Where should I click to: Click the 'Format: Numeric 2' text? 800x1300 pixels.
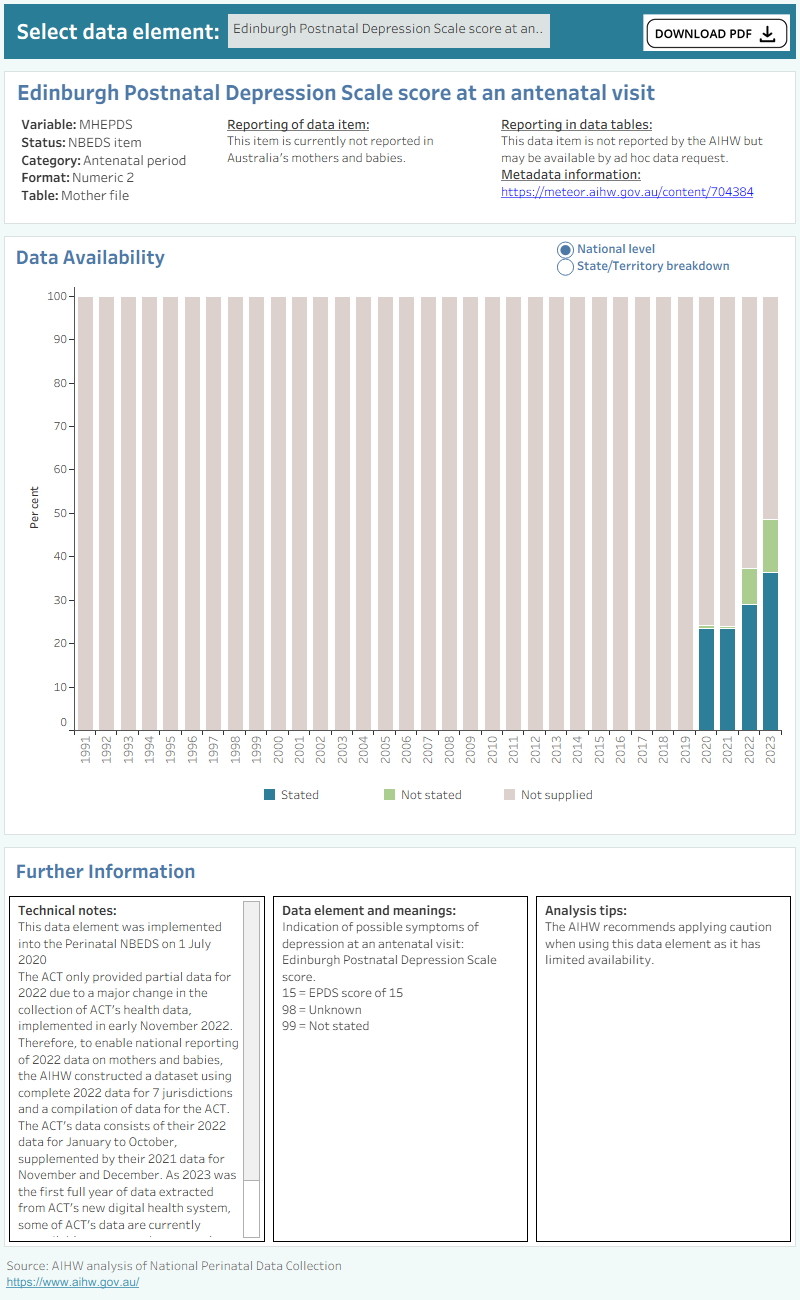[x=77, y=178]
